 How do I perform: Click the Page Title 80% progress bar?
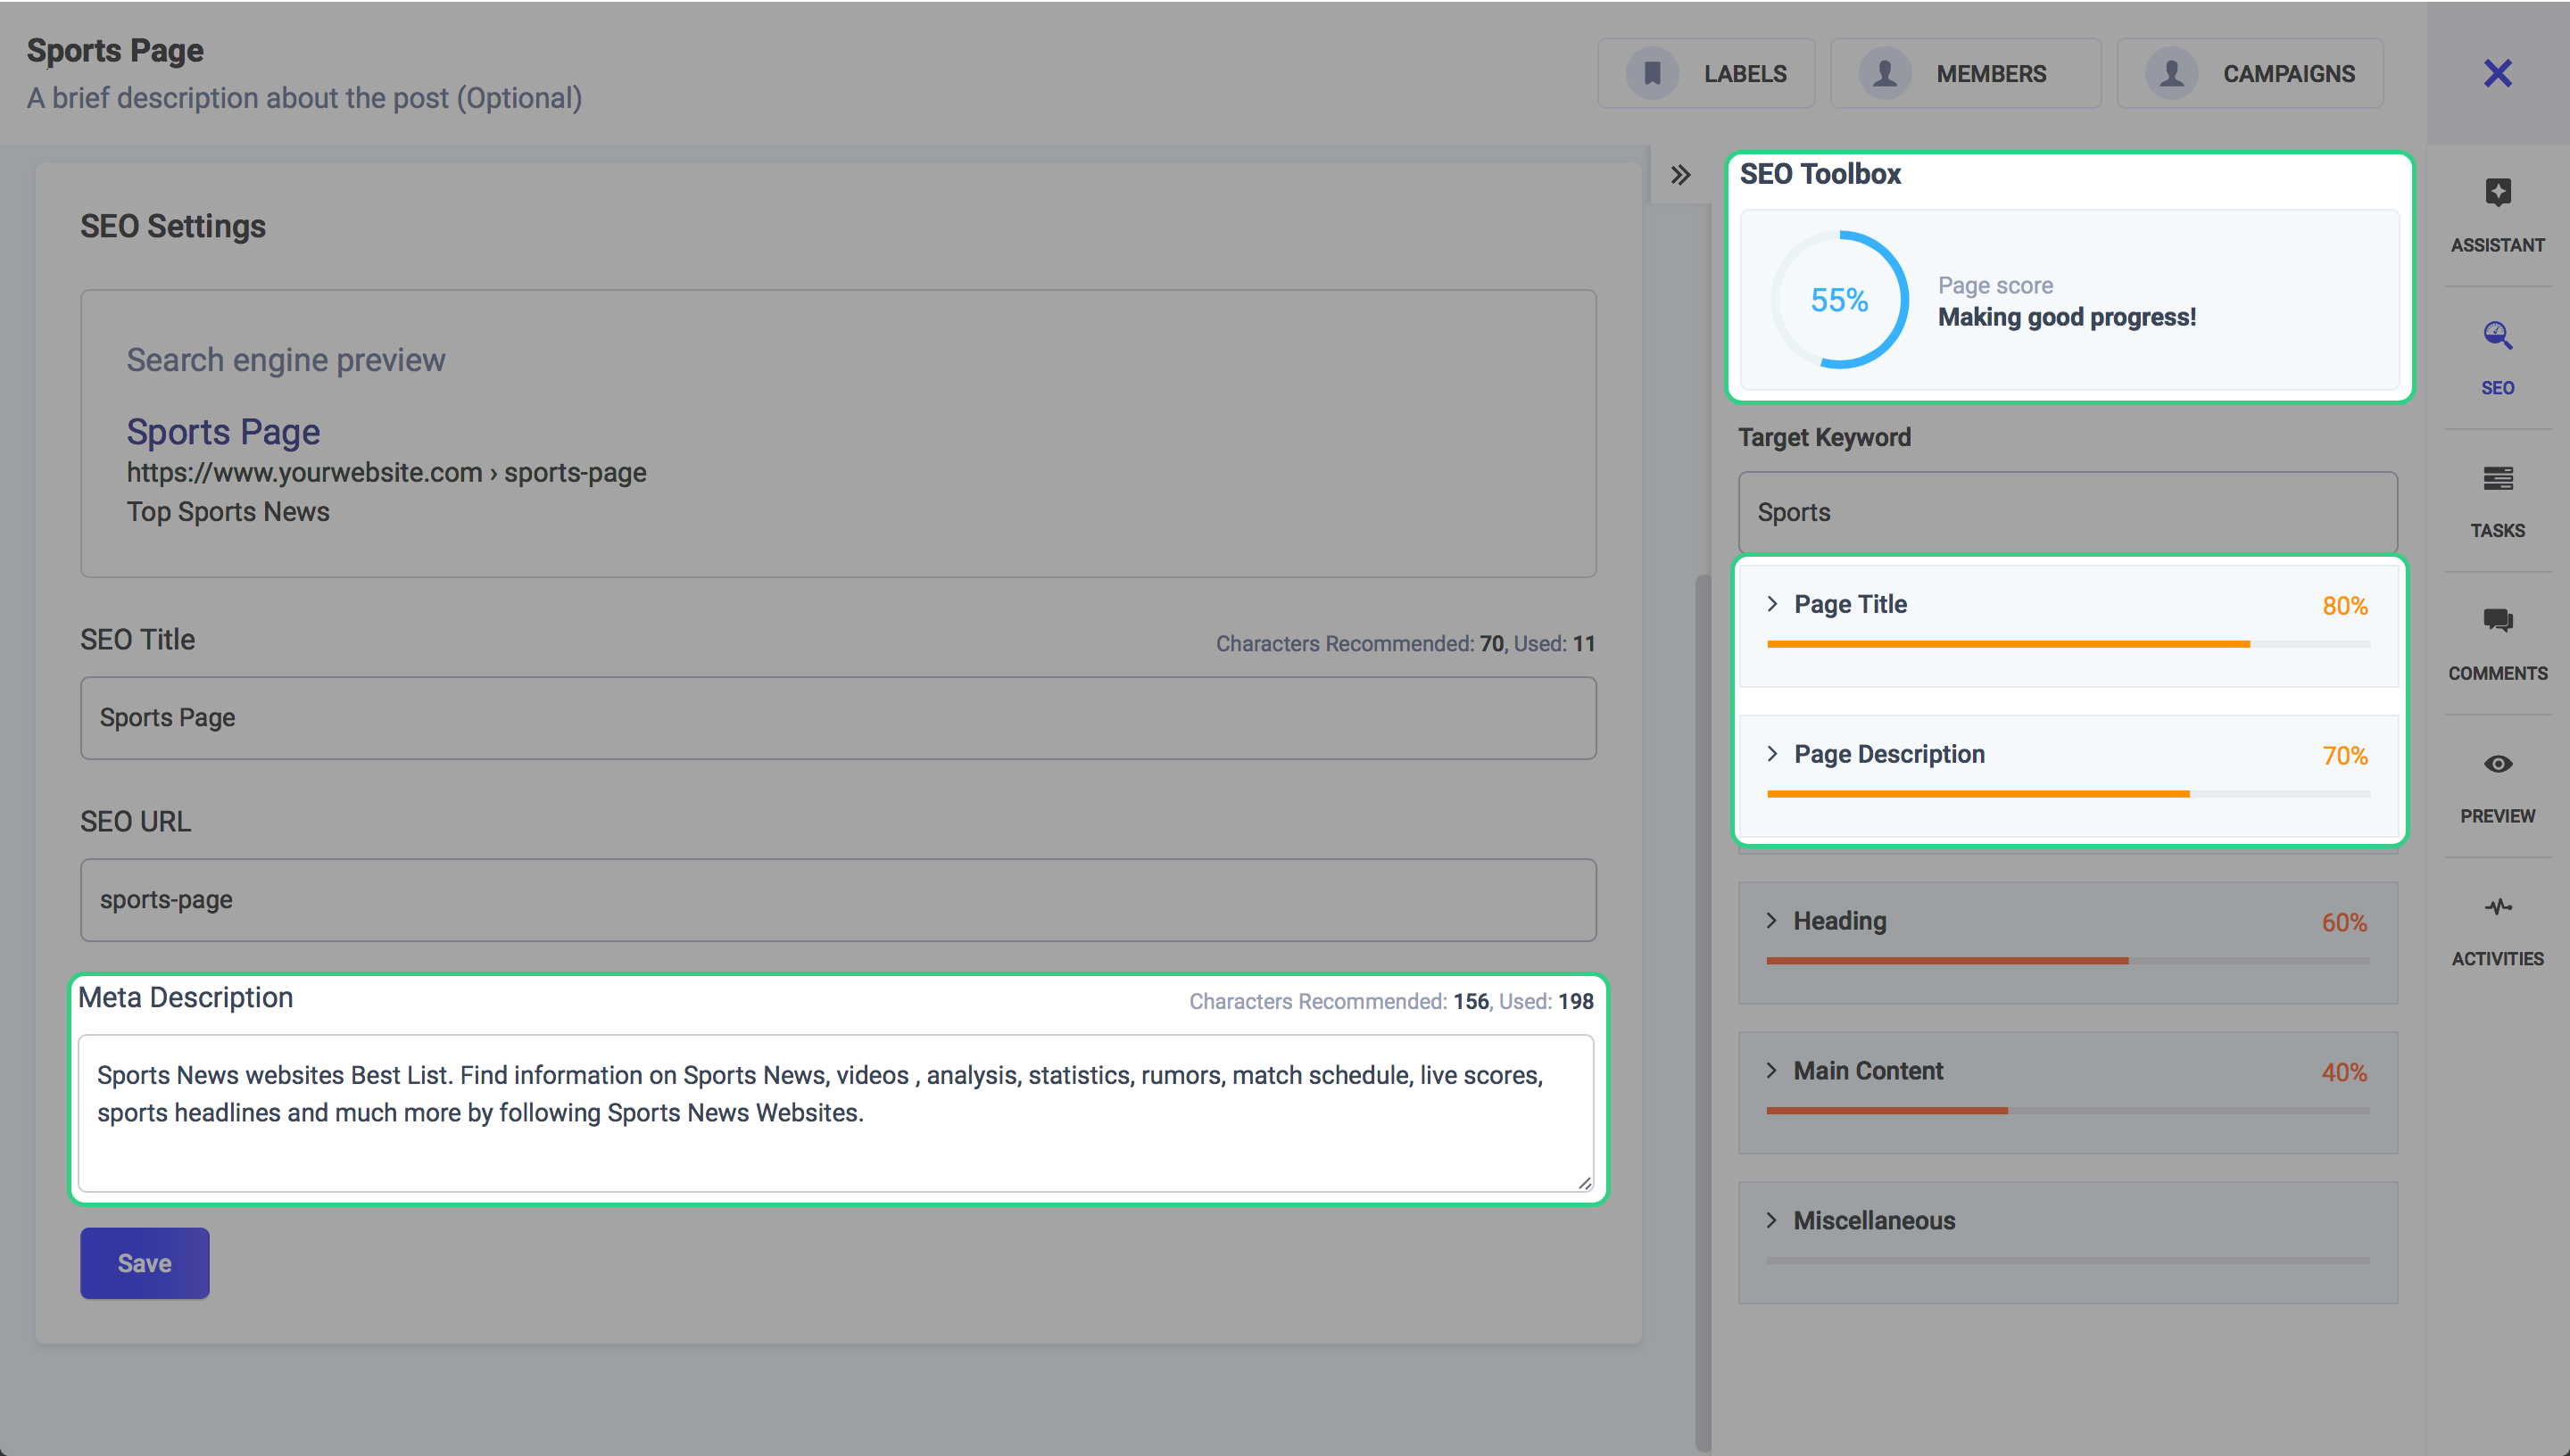2068,645
